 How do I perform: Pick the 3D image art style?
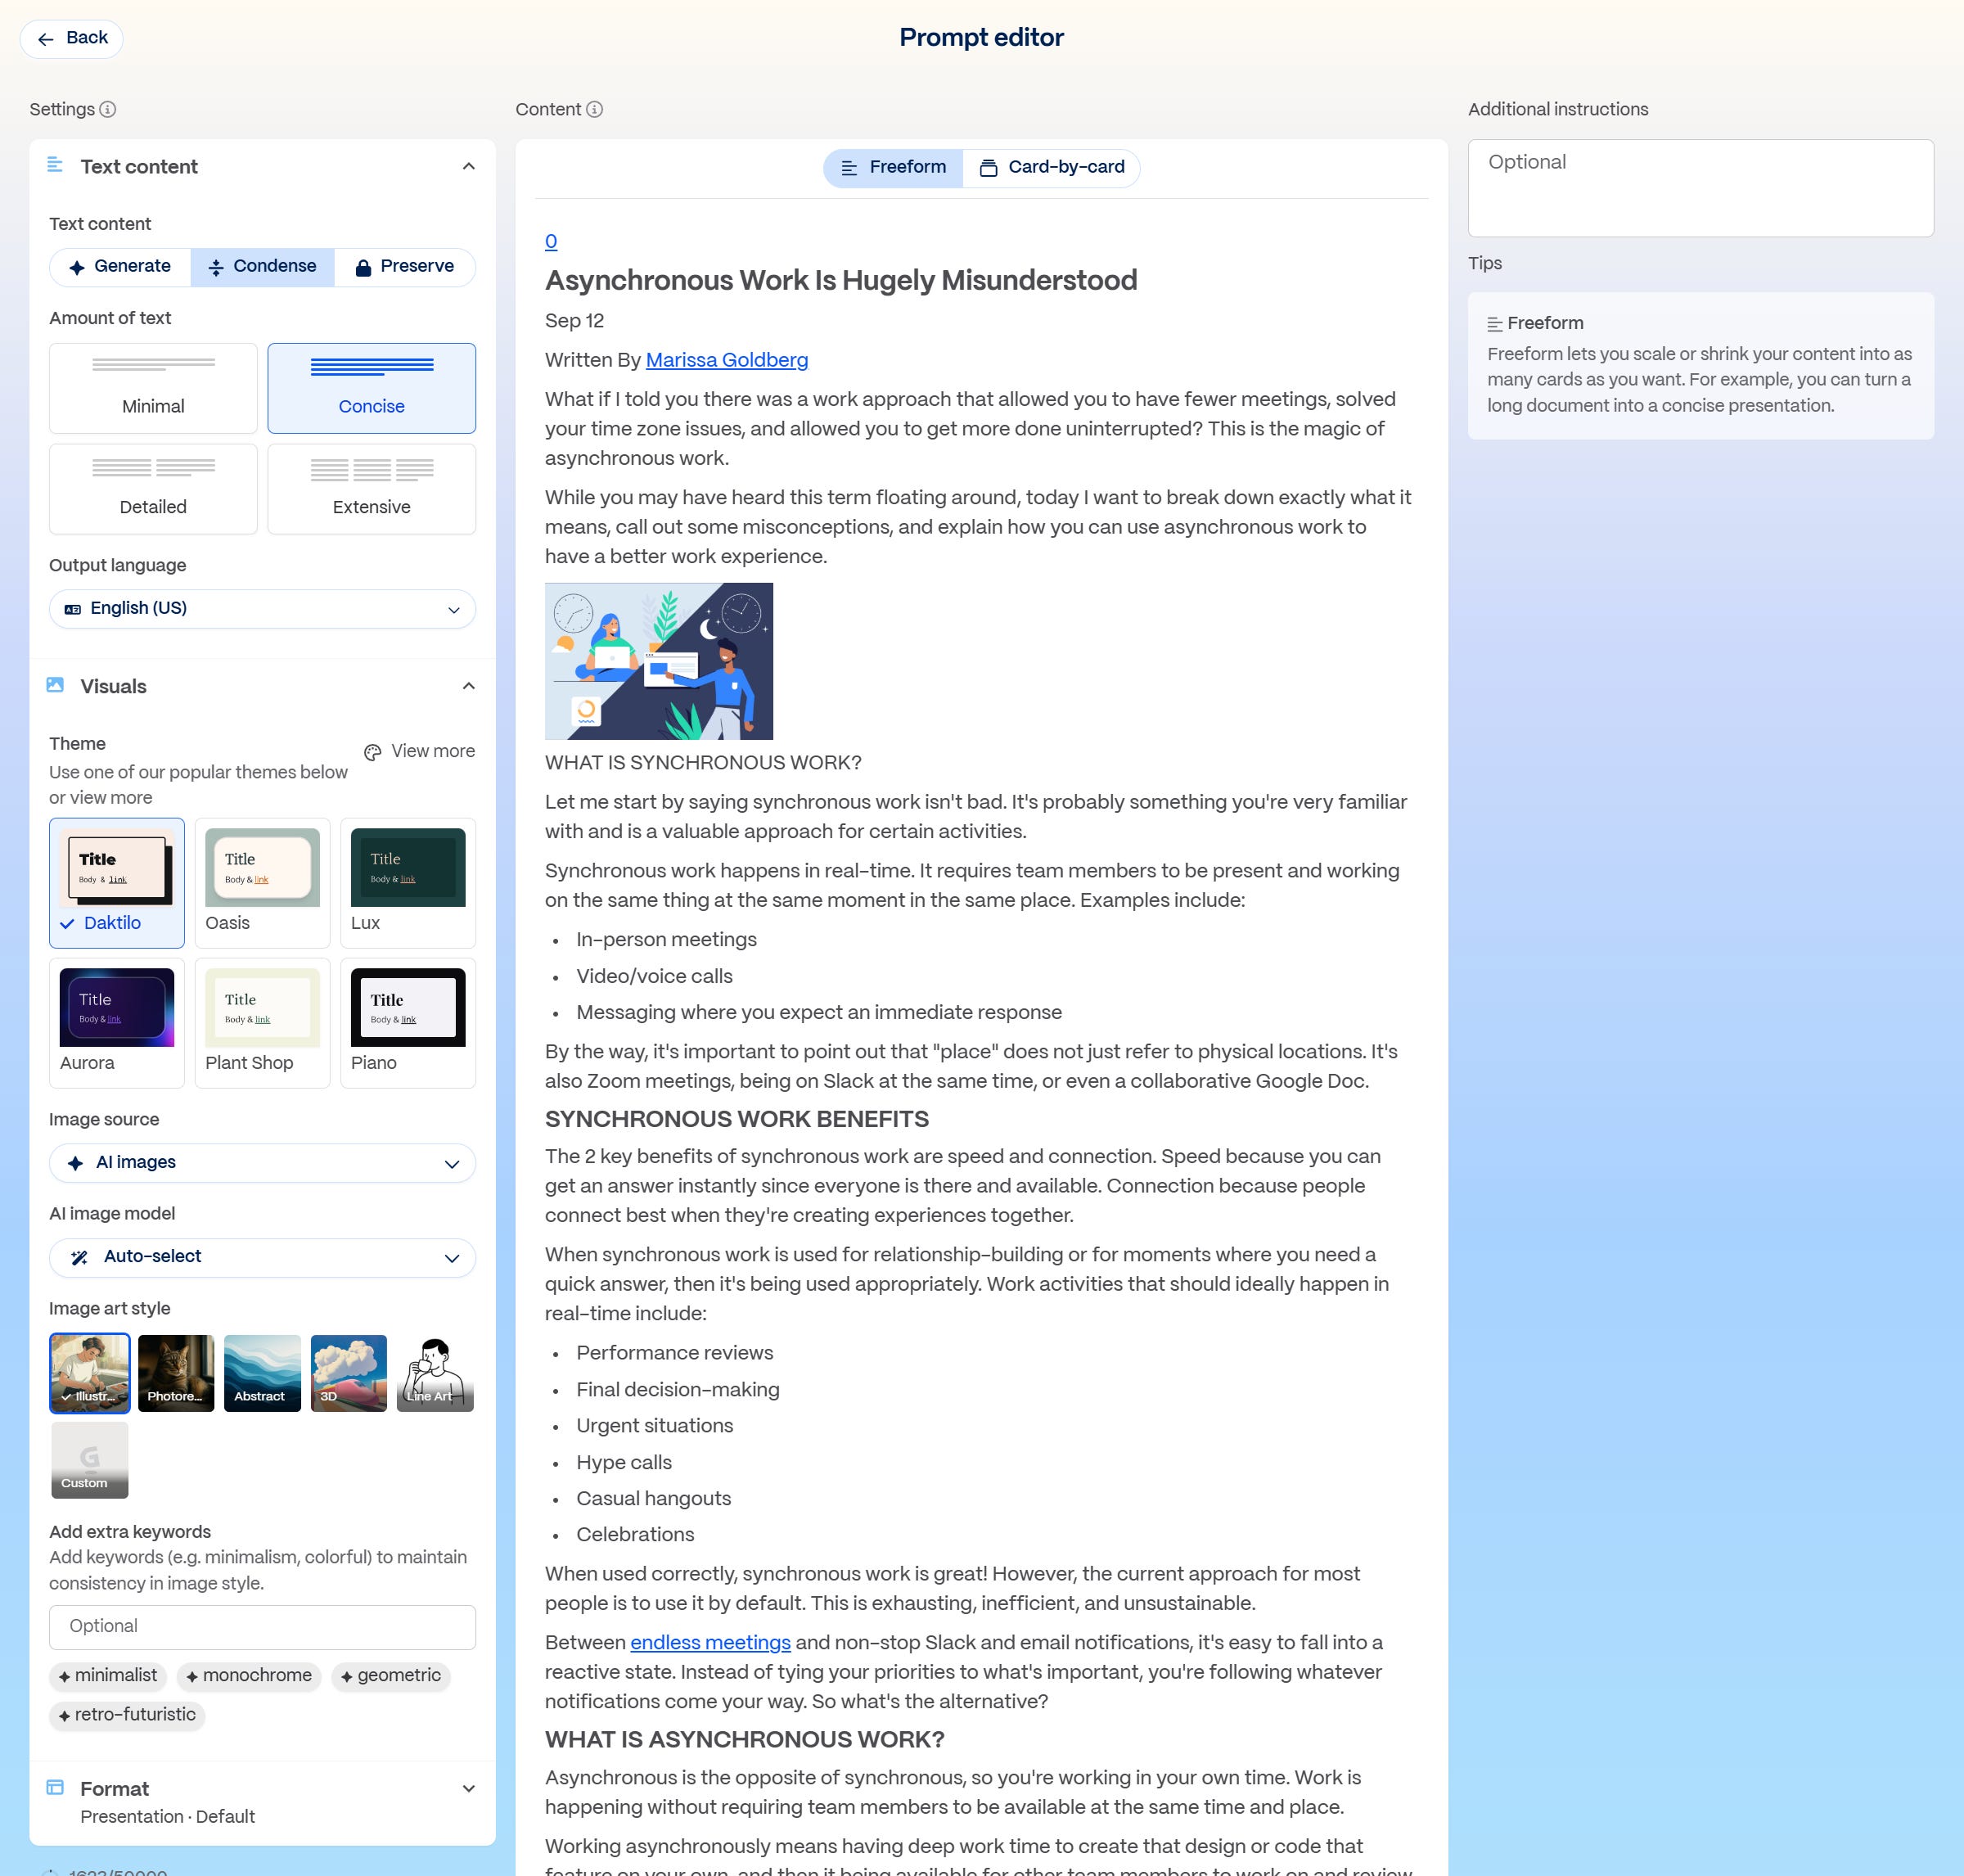pos(348,1372)
